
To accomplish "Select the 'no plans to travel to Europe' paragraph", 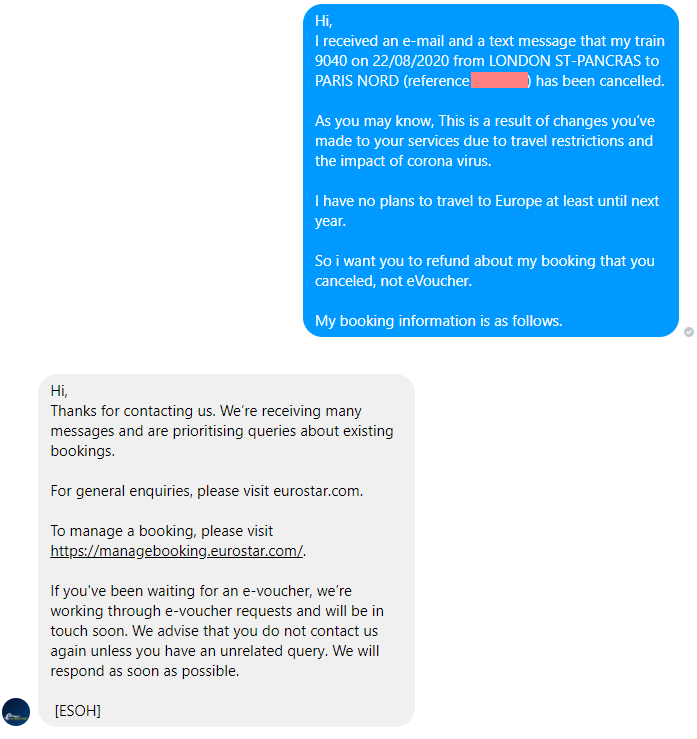I will tap(487, 211).
